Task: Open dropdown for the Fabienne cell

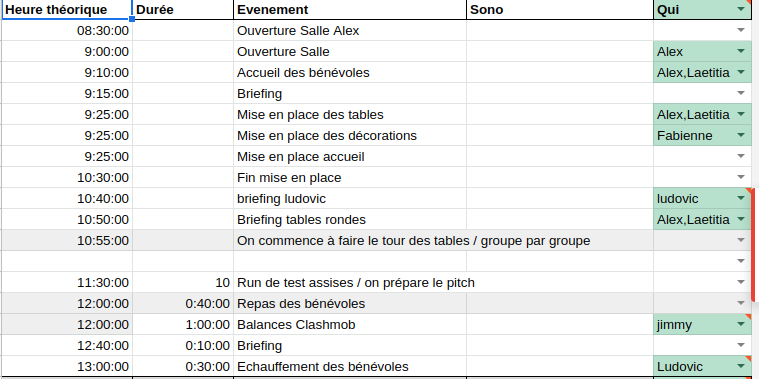Action: (741, 136)
